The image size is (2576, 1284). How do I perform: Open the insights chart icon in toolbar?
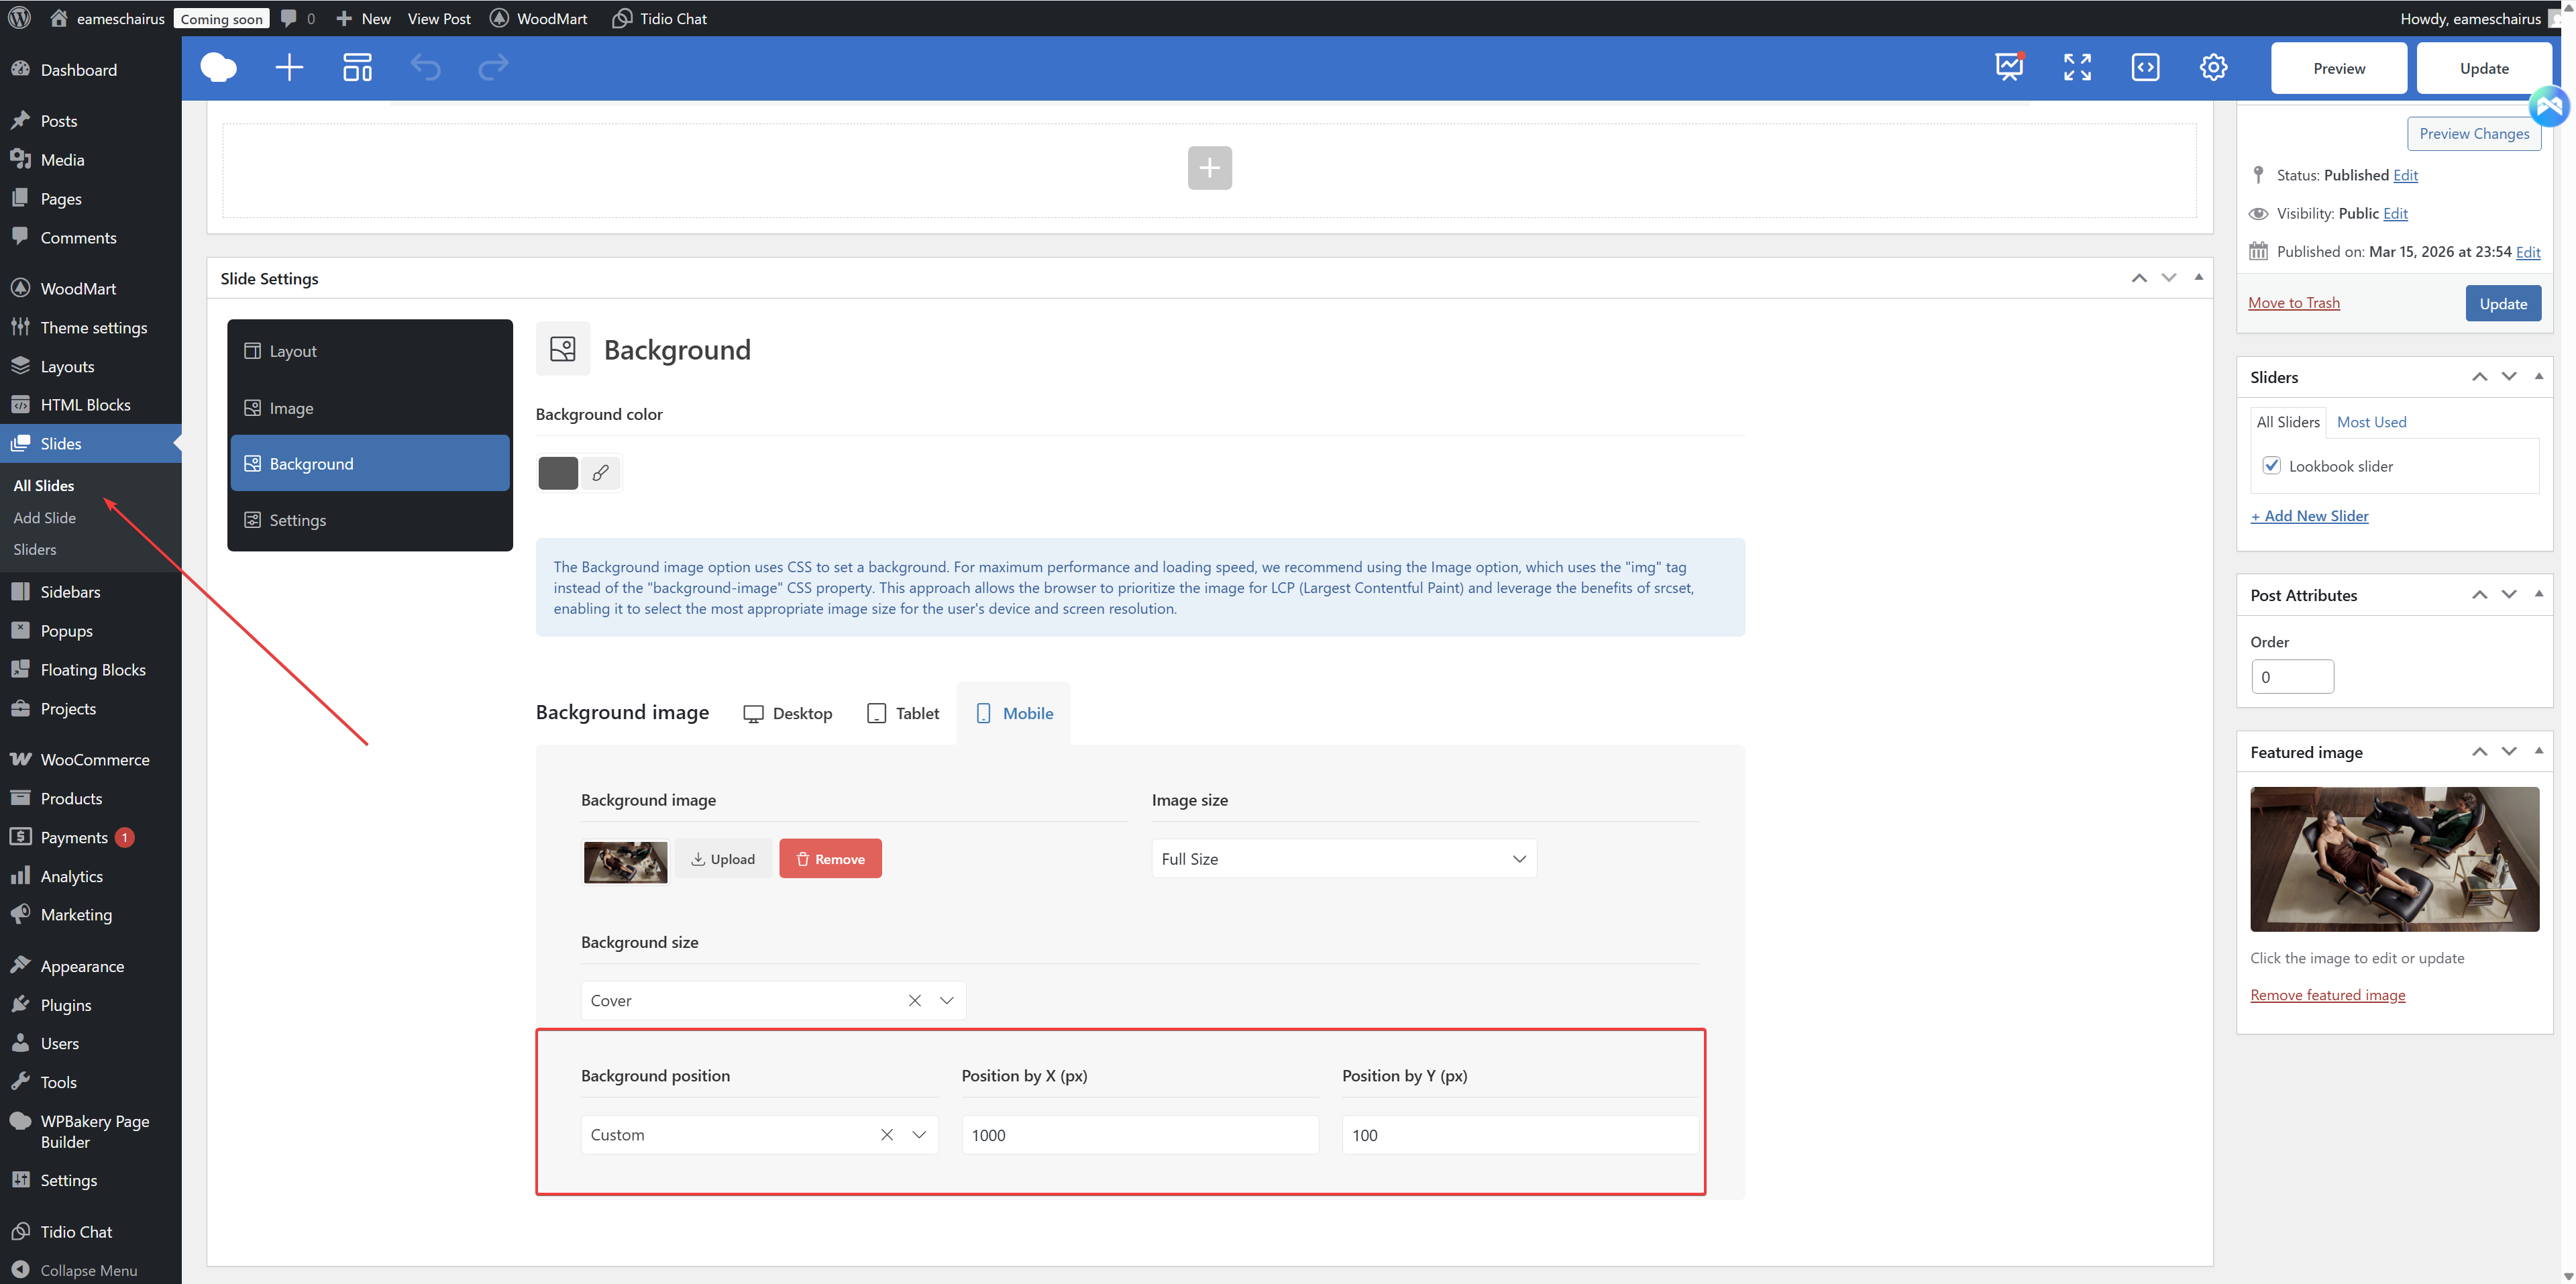coord(2009,67)
